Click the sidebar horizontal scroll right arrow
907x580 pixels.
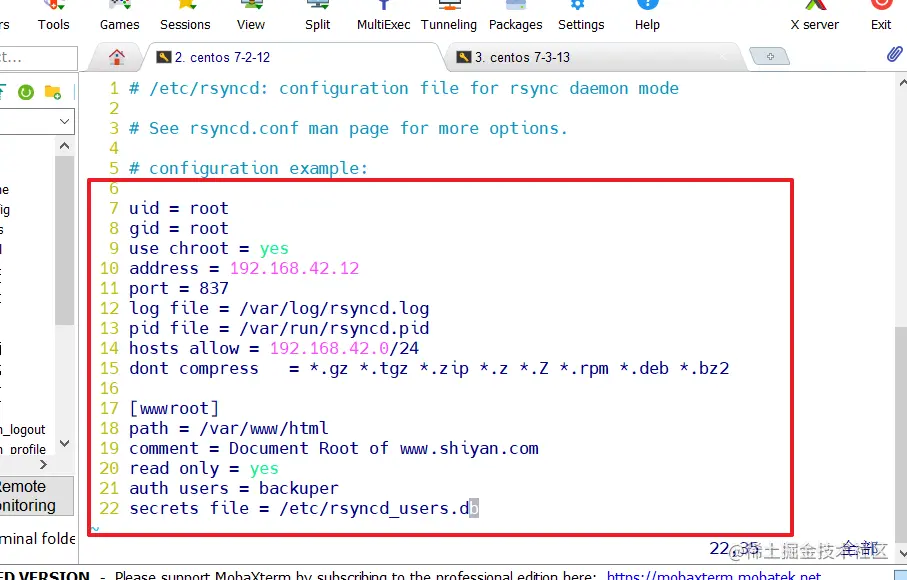(43, 464)
